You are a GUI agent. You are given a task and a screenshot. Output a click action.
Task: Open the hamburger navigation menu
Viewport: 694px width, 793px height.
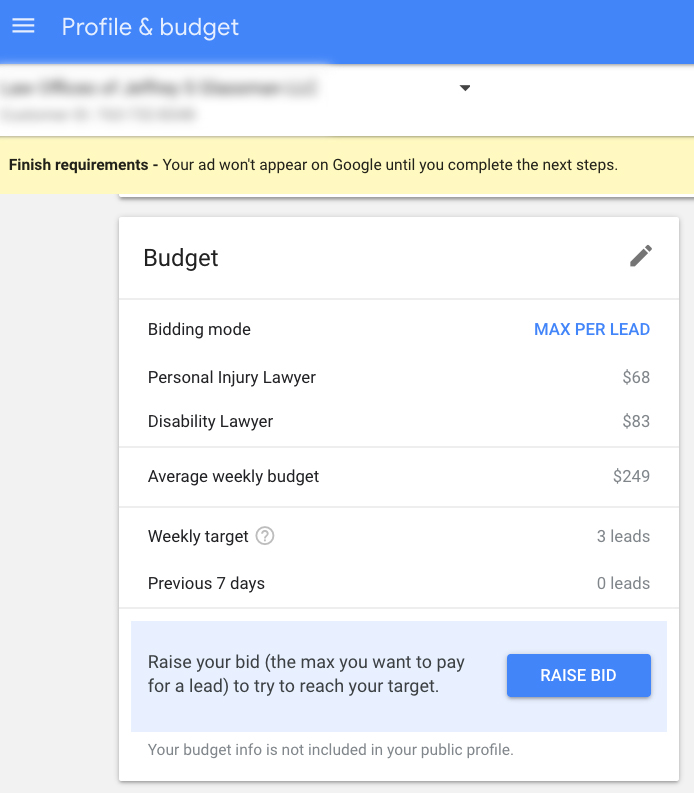[x=23, y=26]
